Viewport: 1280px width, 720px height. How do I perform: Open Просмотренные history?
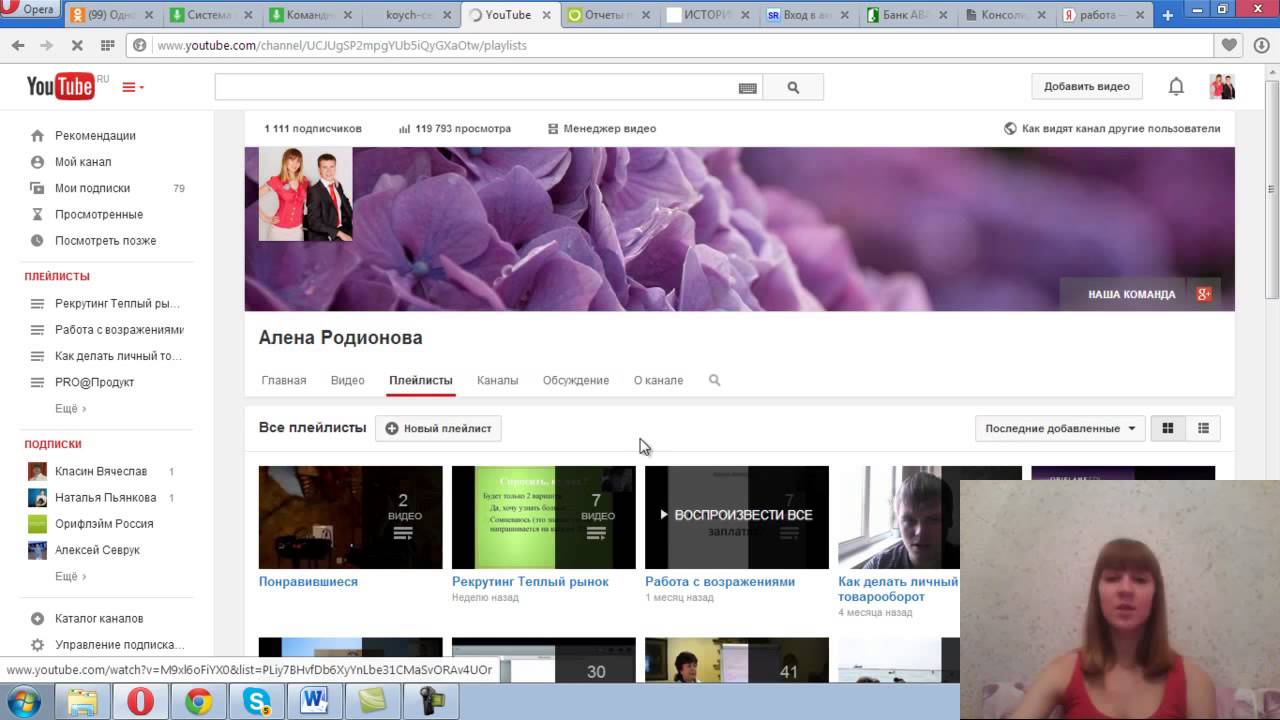pos(99,214)
